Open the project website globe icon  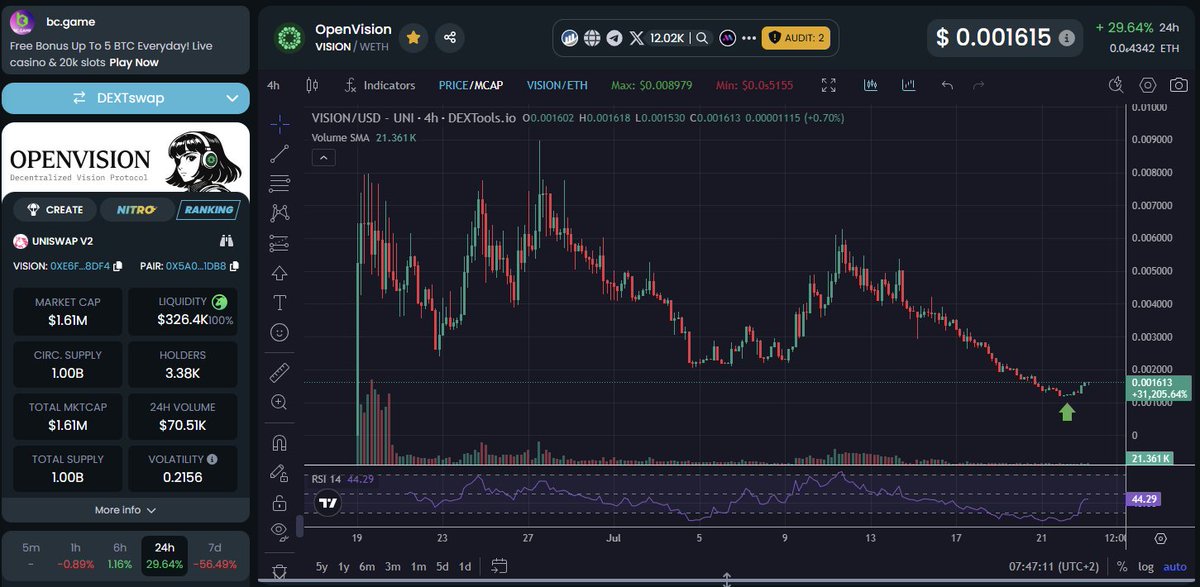(x=592, y=38)
